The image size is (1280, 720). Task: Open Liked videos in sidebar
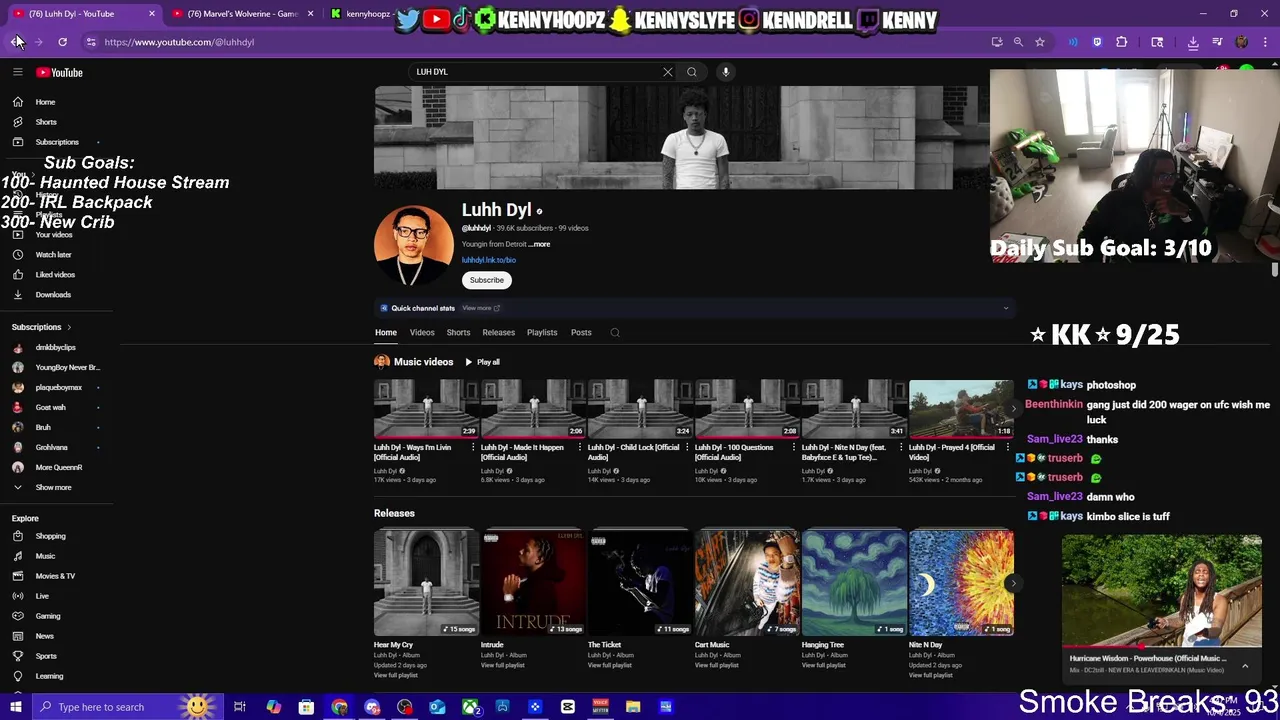click(56, 275)
